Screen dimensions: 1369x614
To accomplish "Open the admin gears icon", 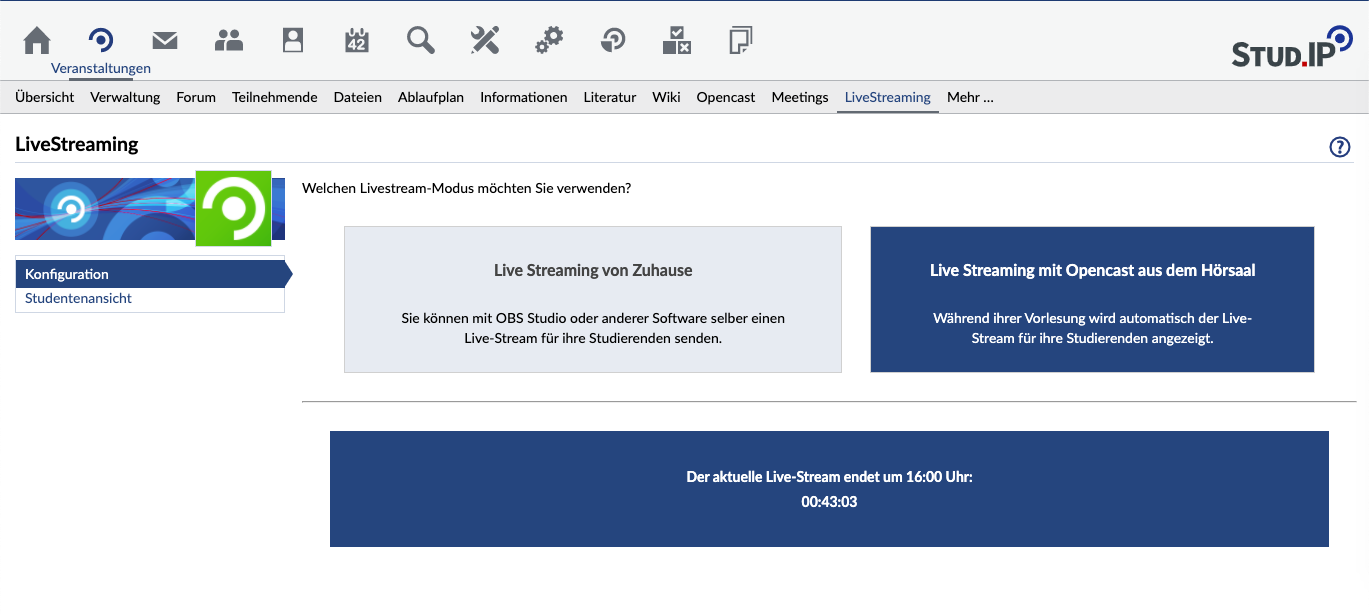I will [x=549, y=40].
